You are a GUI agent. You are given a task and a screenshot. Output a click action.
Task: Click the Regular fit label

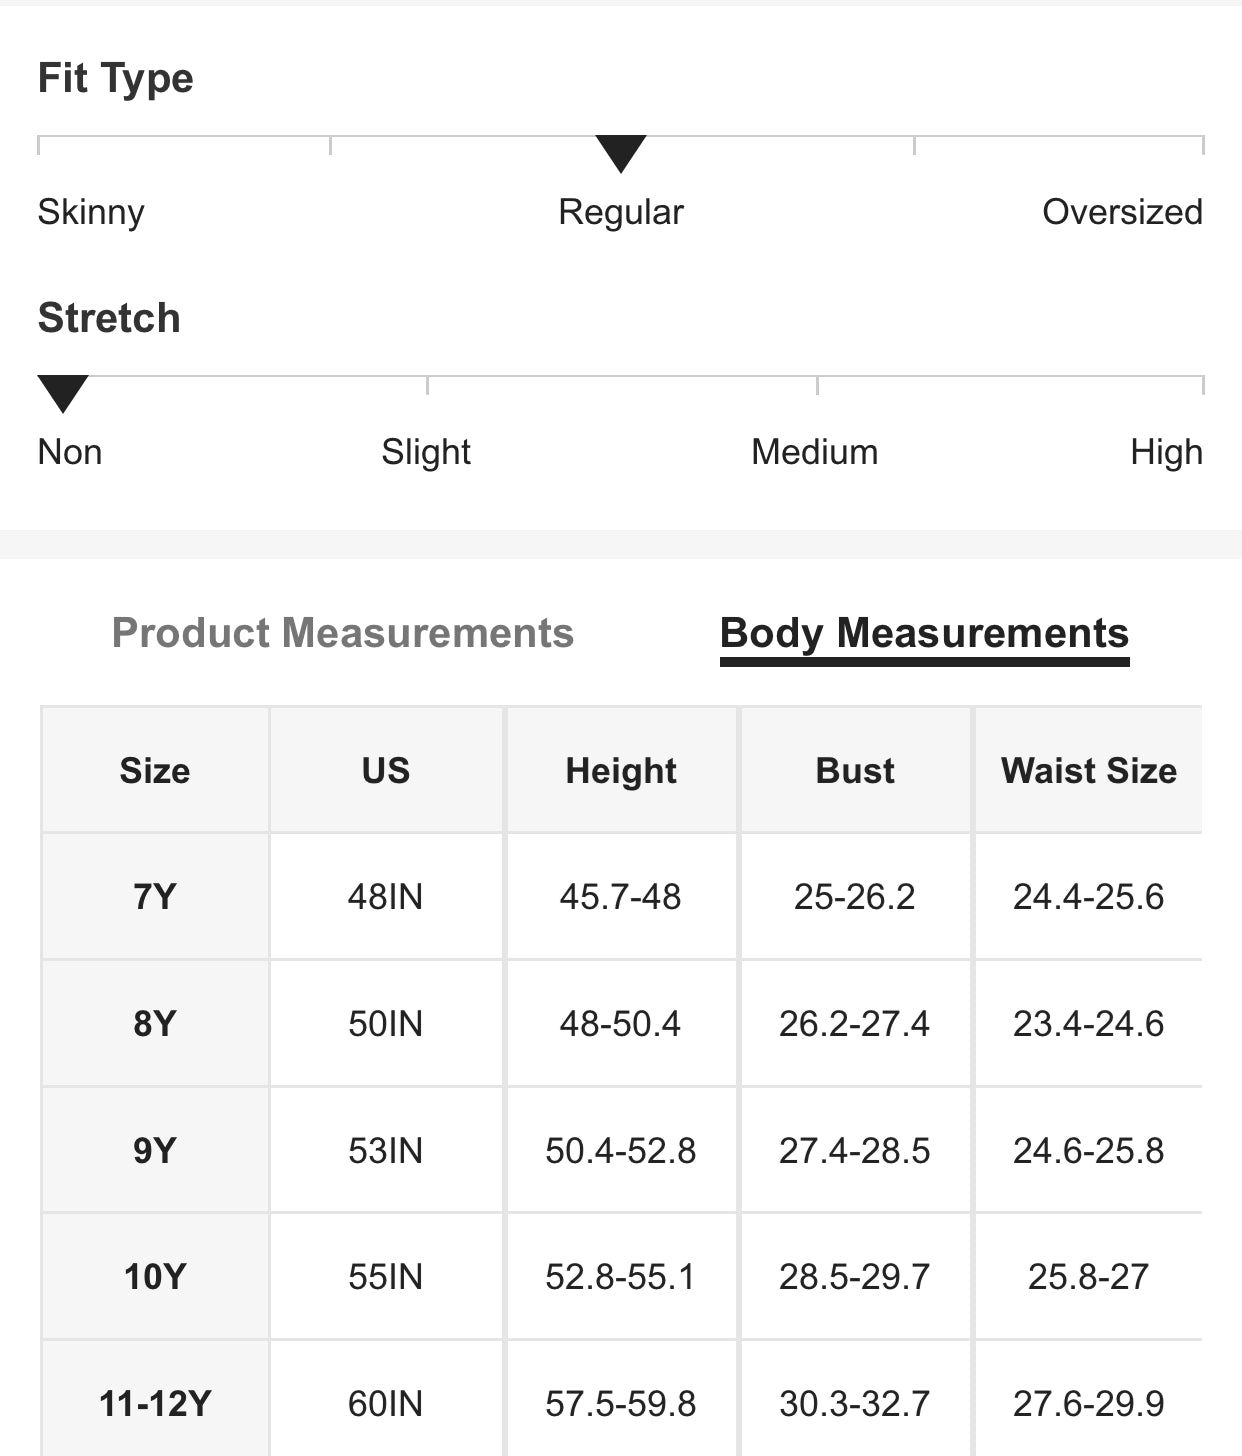pyautogui.click(x=621, y=212)
